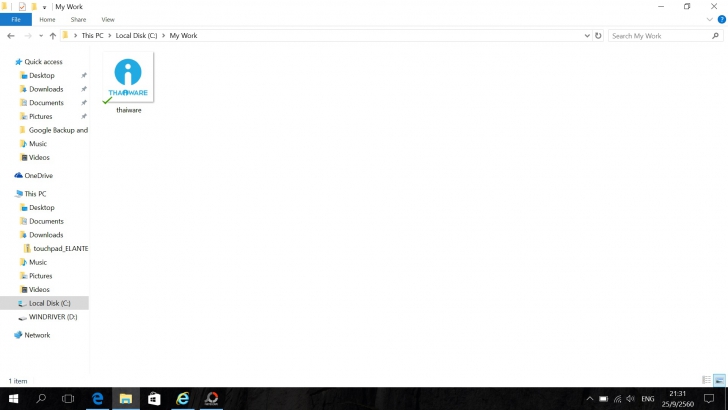
Task: Select Quick access in the navigation pane
Action: pyautogui.click(x=43, y=62)
